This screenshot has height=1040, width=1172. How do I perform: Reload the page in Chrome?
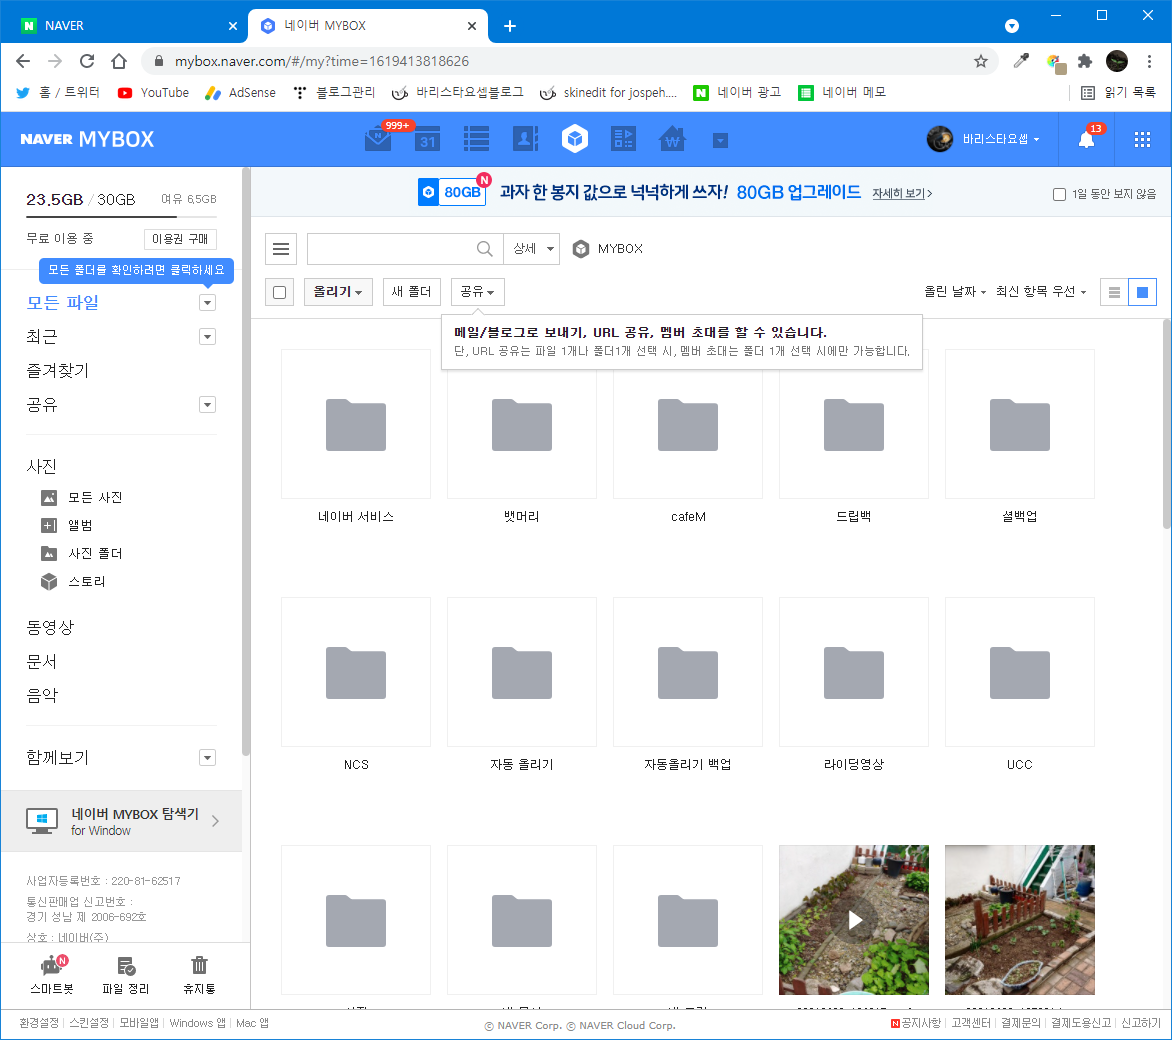tap(87, 61)
